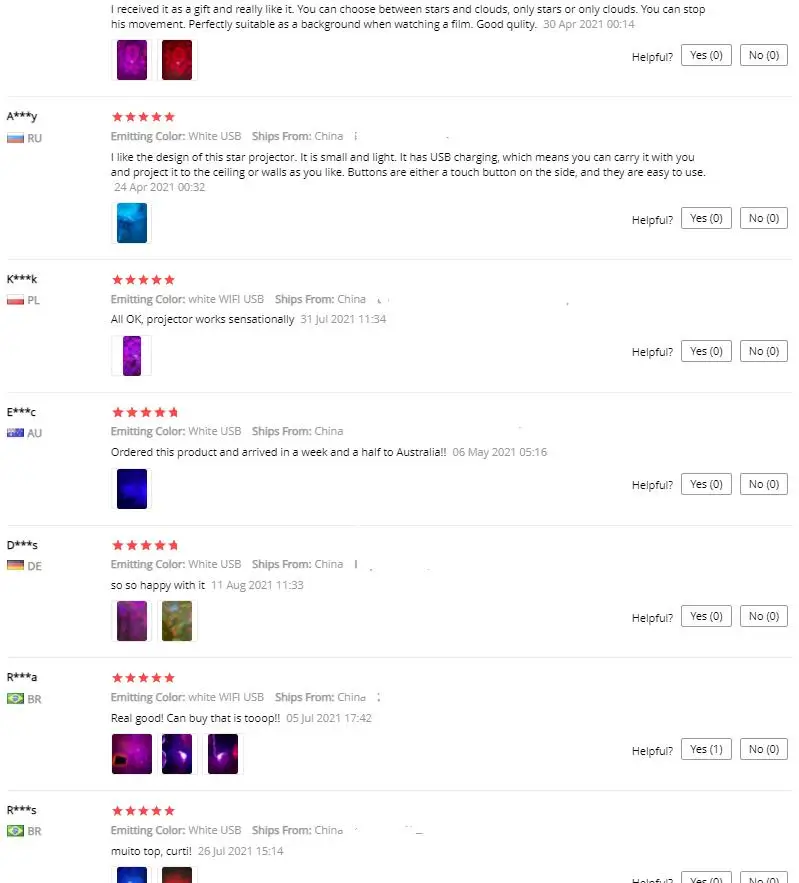Click the star rating on K***k's review

pyautogui.click(x=143, y=280)
